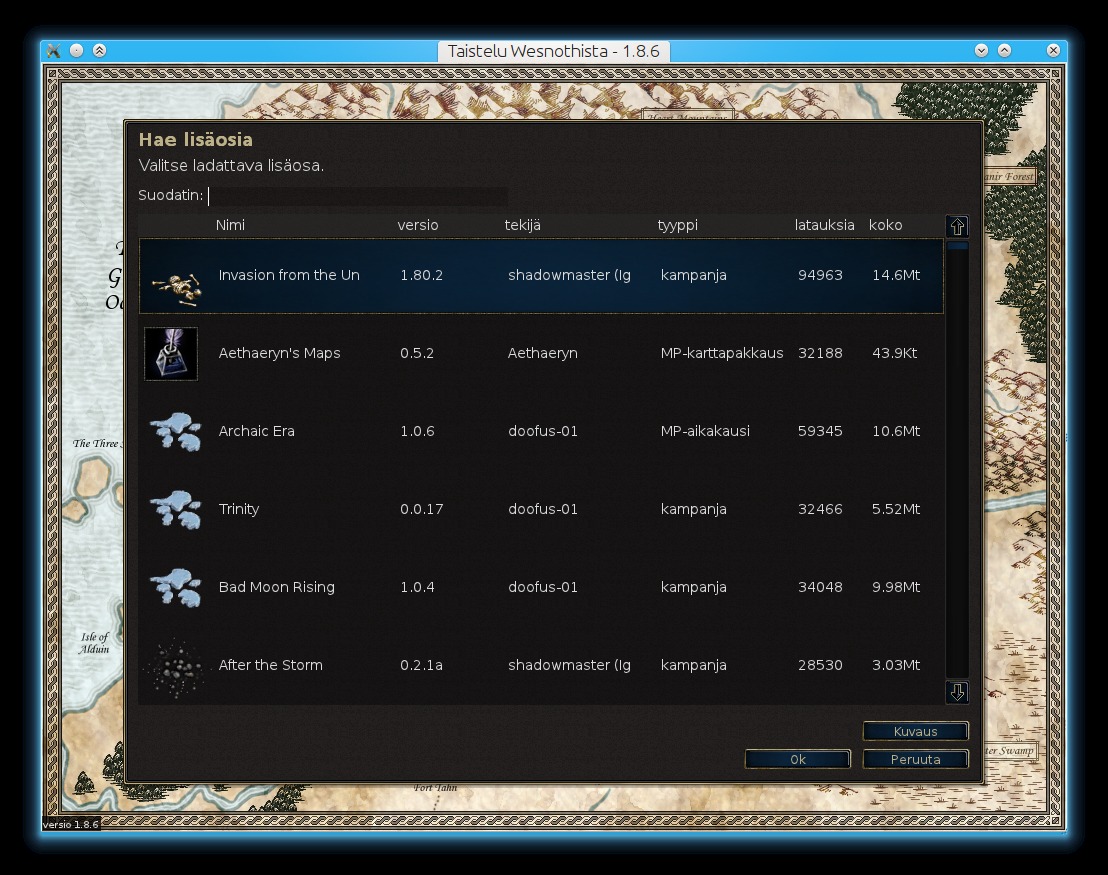Image resolution: width=1108 pixels, height=875 pixels.
Task: Click the double-chevron button on the title bar's left
Action: coord(100,50)
